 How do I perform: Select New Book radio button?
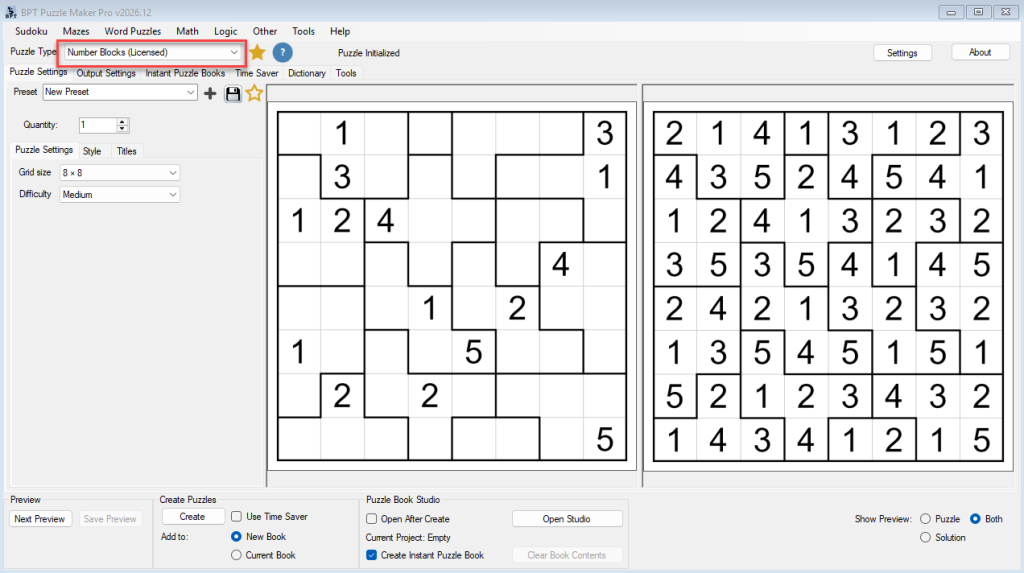(x=236, y=536)
